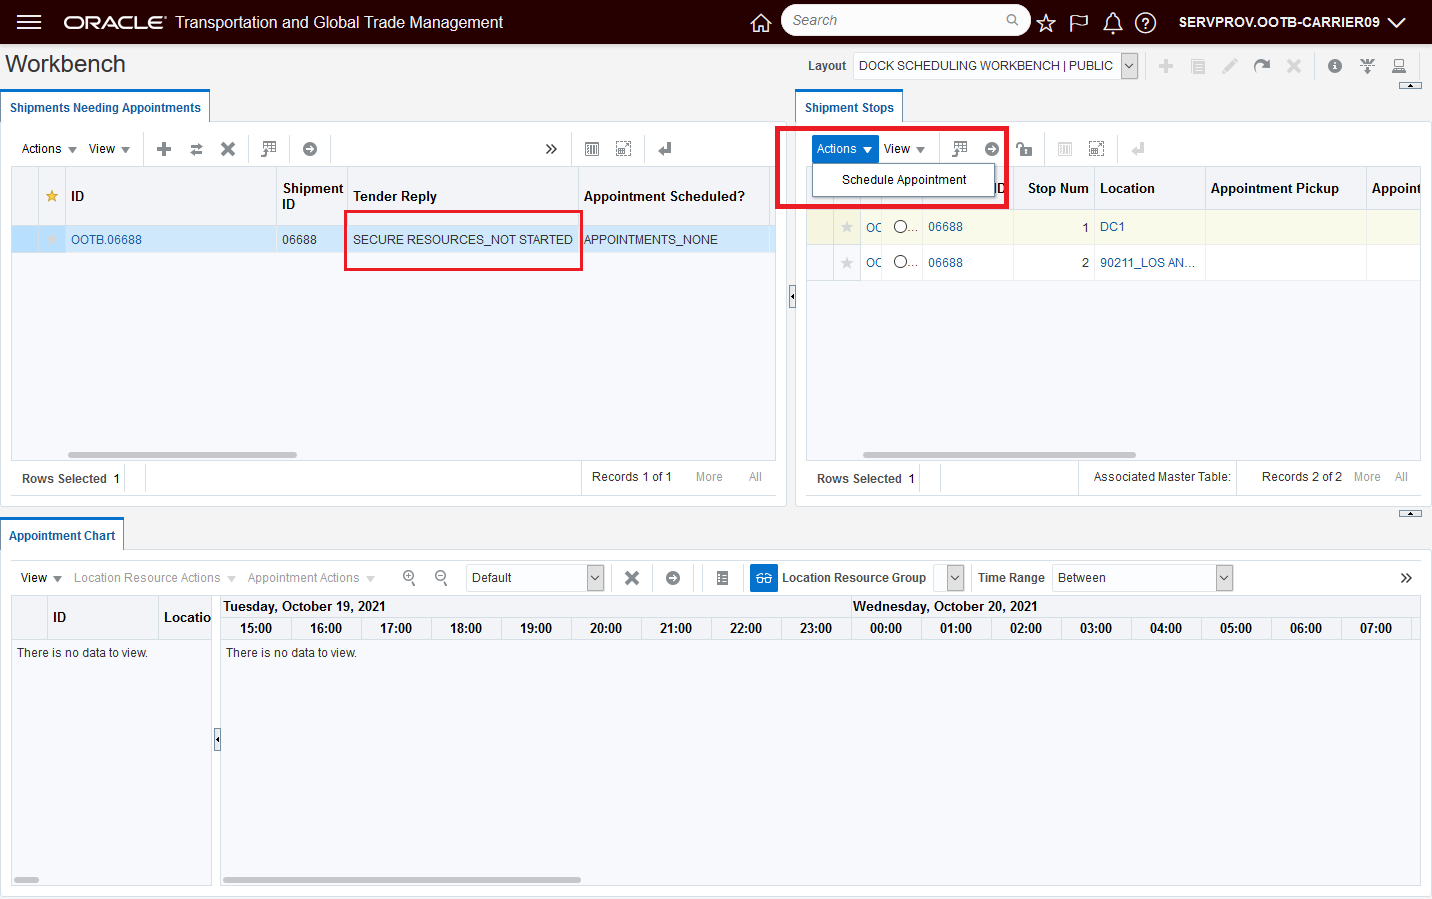Viewport: 1432px width, 899px height.
Task: Open the 90211_LOS AN... location link
Action: pos(1147,263)
